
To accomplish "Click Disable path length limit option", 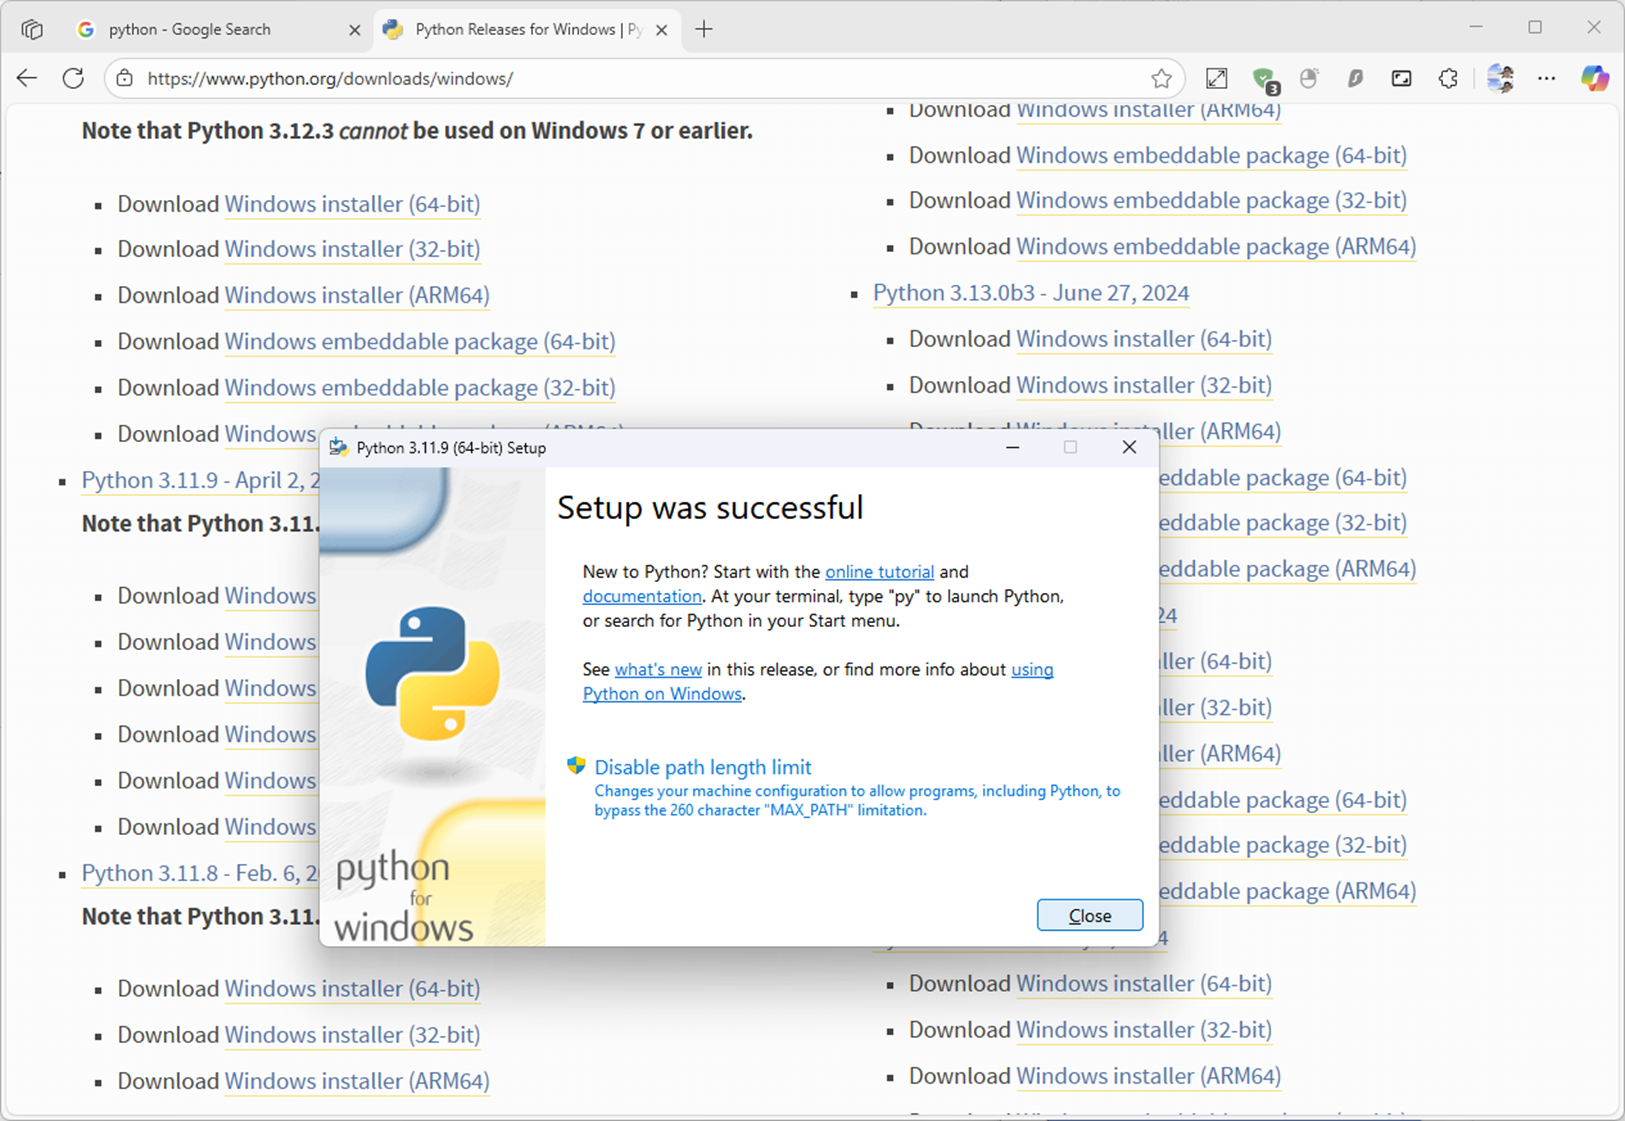I will 703,767.
